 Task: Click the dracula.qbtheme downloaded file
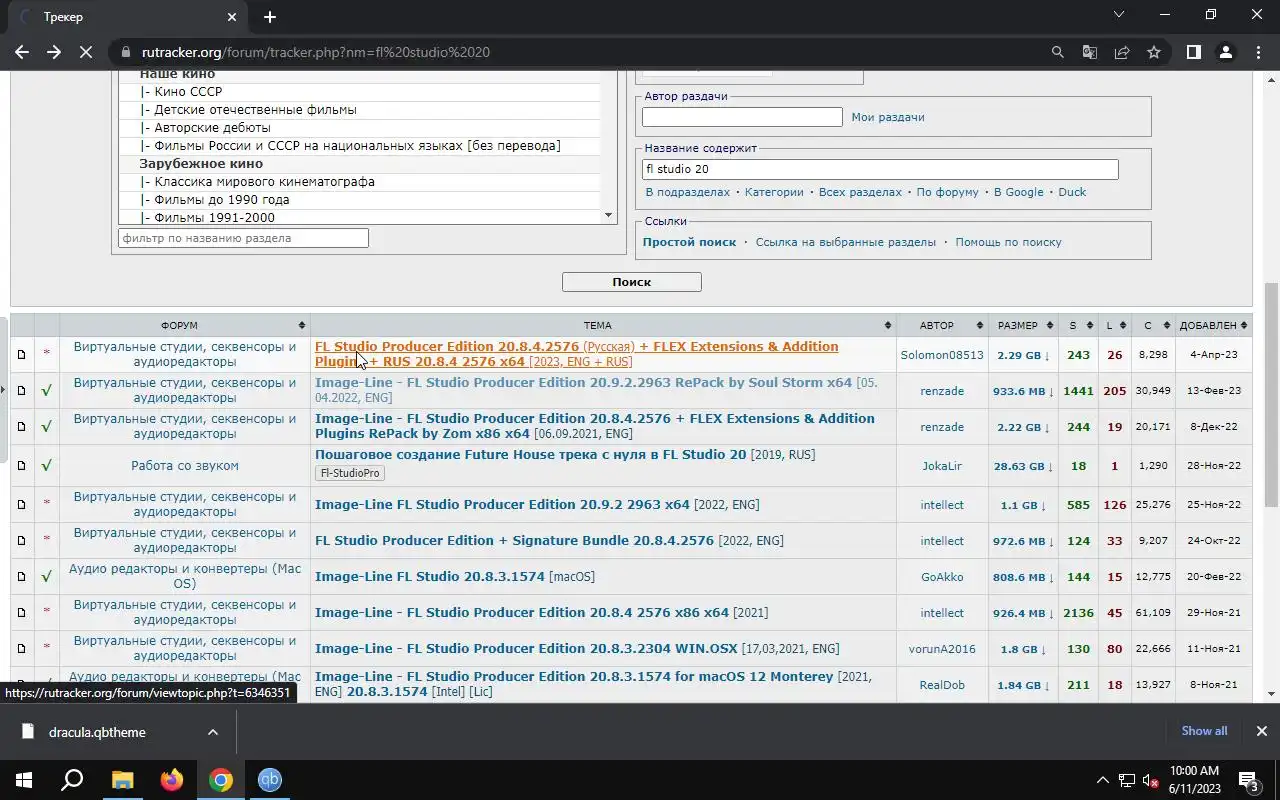coord(97,732)
